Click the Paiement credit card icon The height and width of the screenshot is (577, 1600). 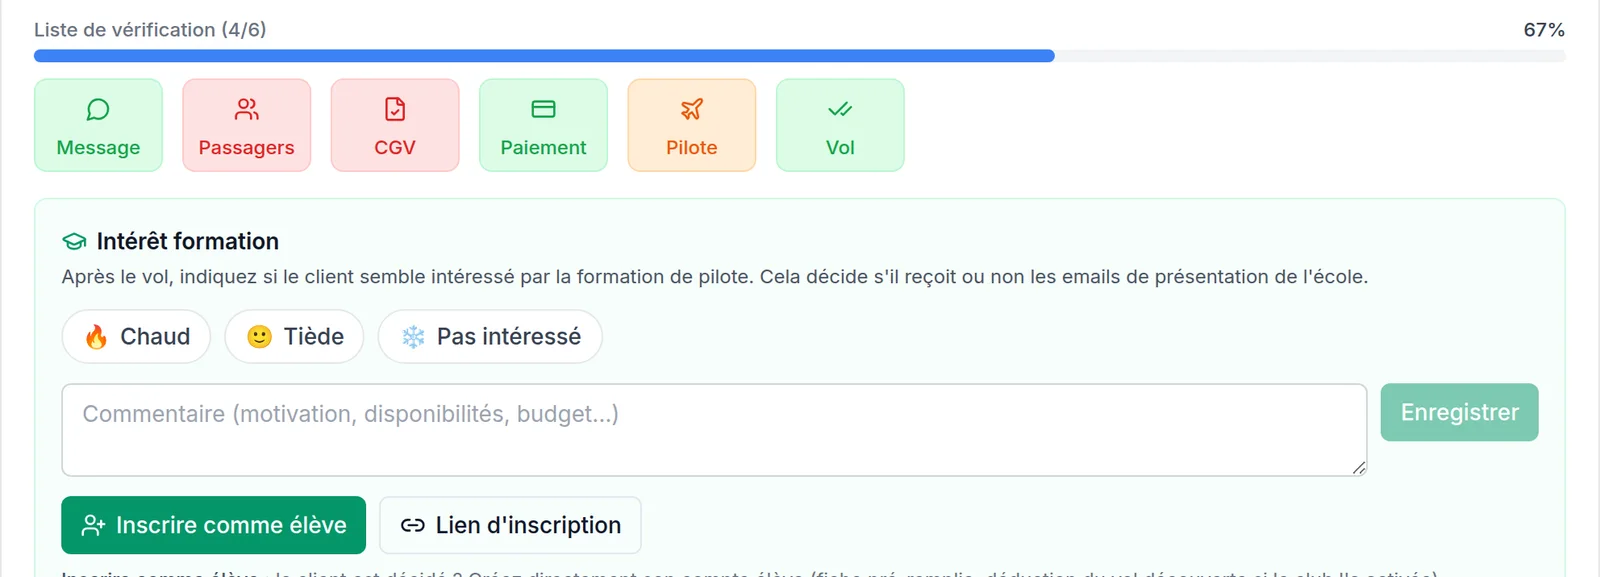[543, 109]
